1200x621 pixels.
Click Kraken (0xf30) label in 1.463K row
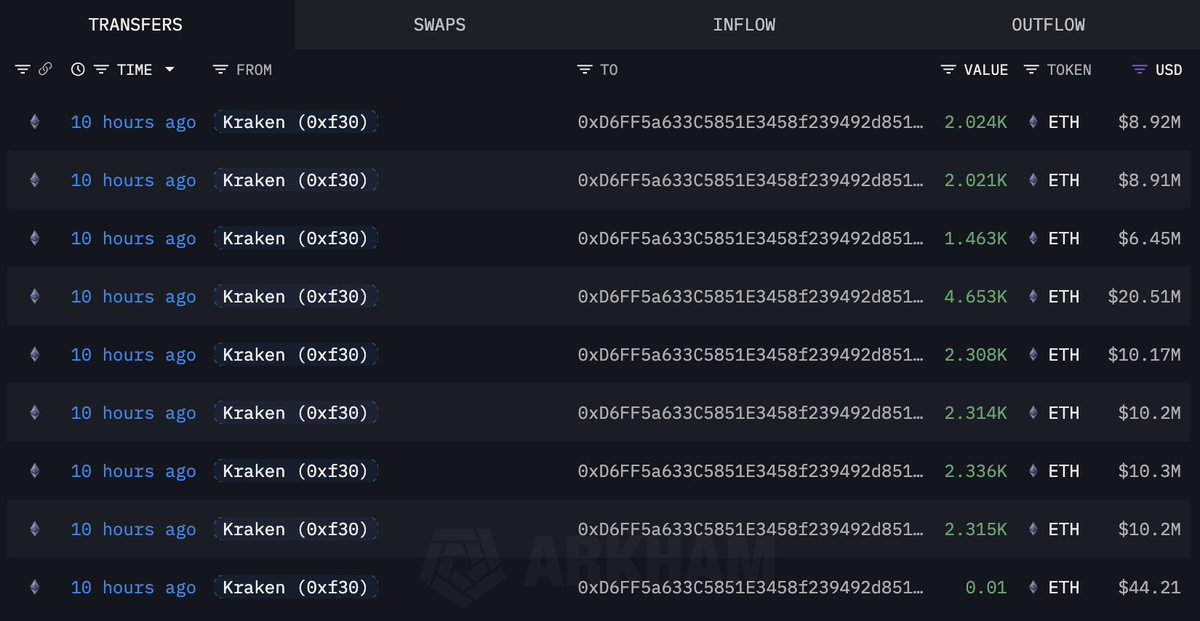click(295, 239)
